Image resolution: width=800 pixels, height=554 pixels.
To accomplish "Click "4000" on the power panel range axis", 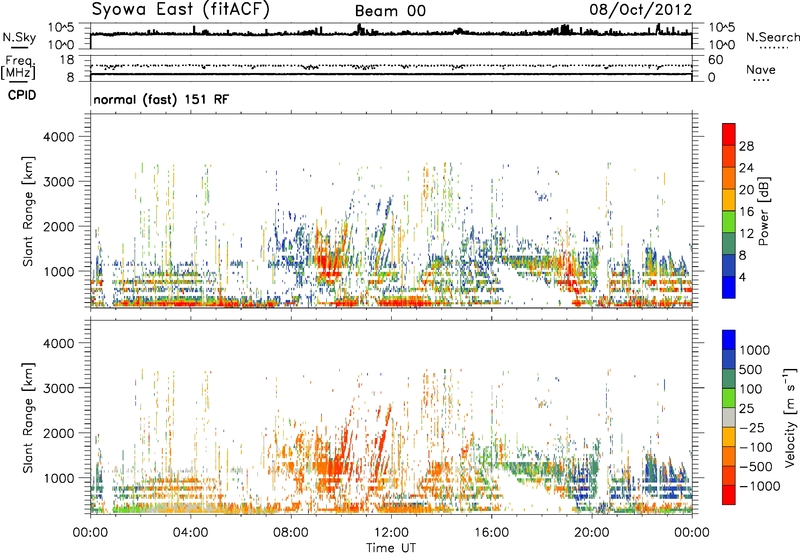I will click(x=58, y=137).
